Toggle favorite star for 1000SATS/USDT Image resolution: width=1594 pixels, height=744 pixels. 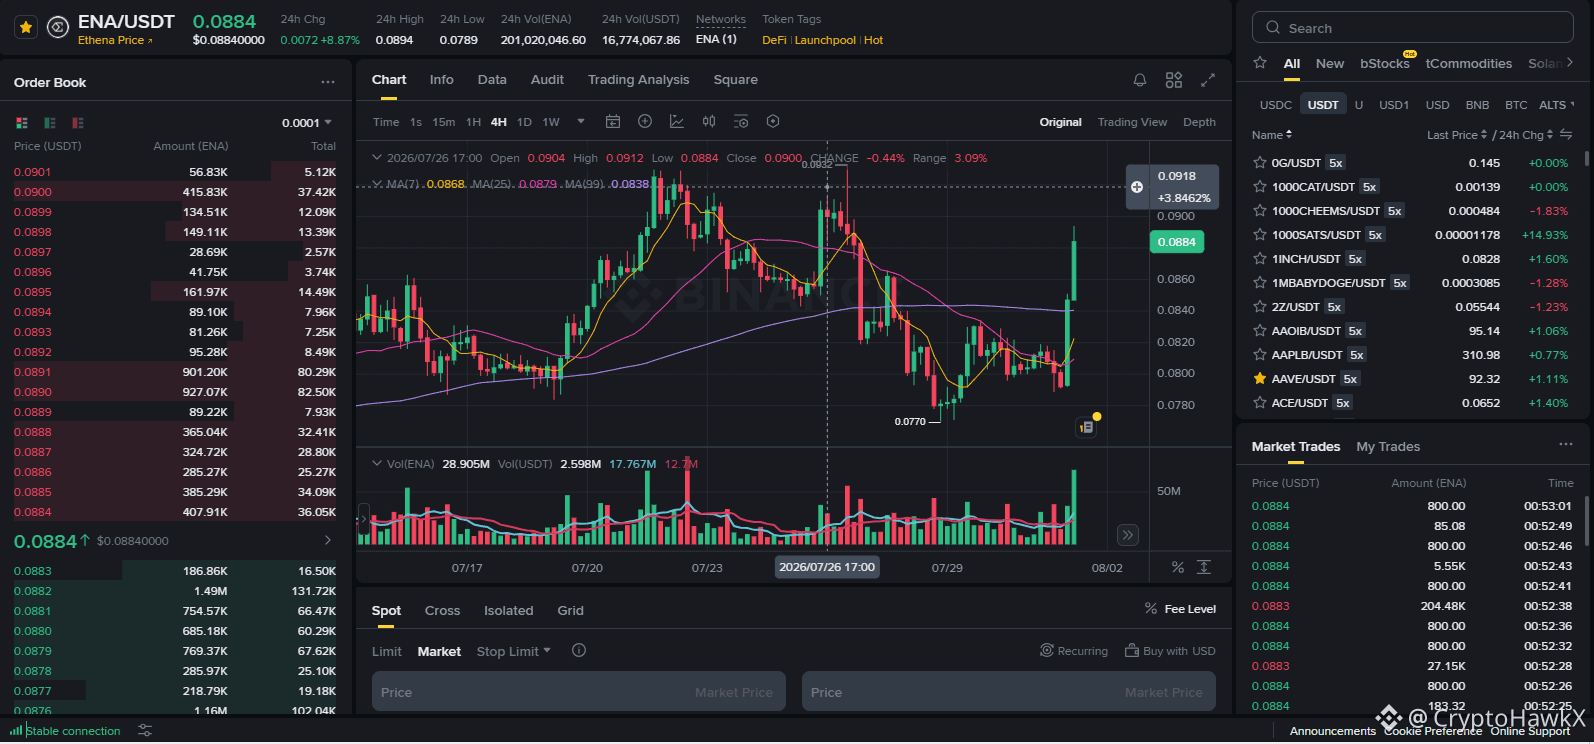(1260, 234)
